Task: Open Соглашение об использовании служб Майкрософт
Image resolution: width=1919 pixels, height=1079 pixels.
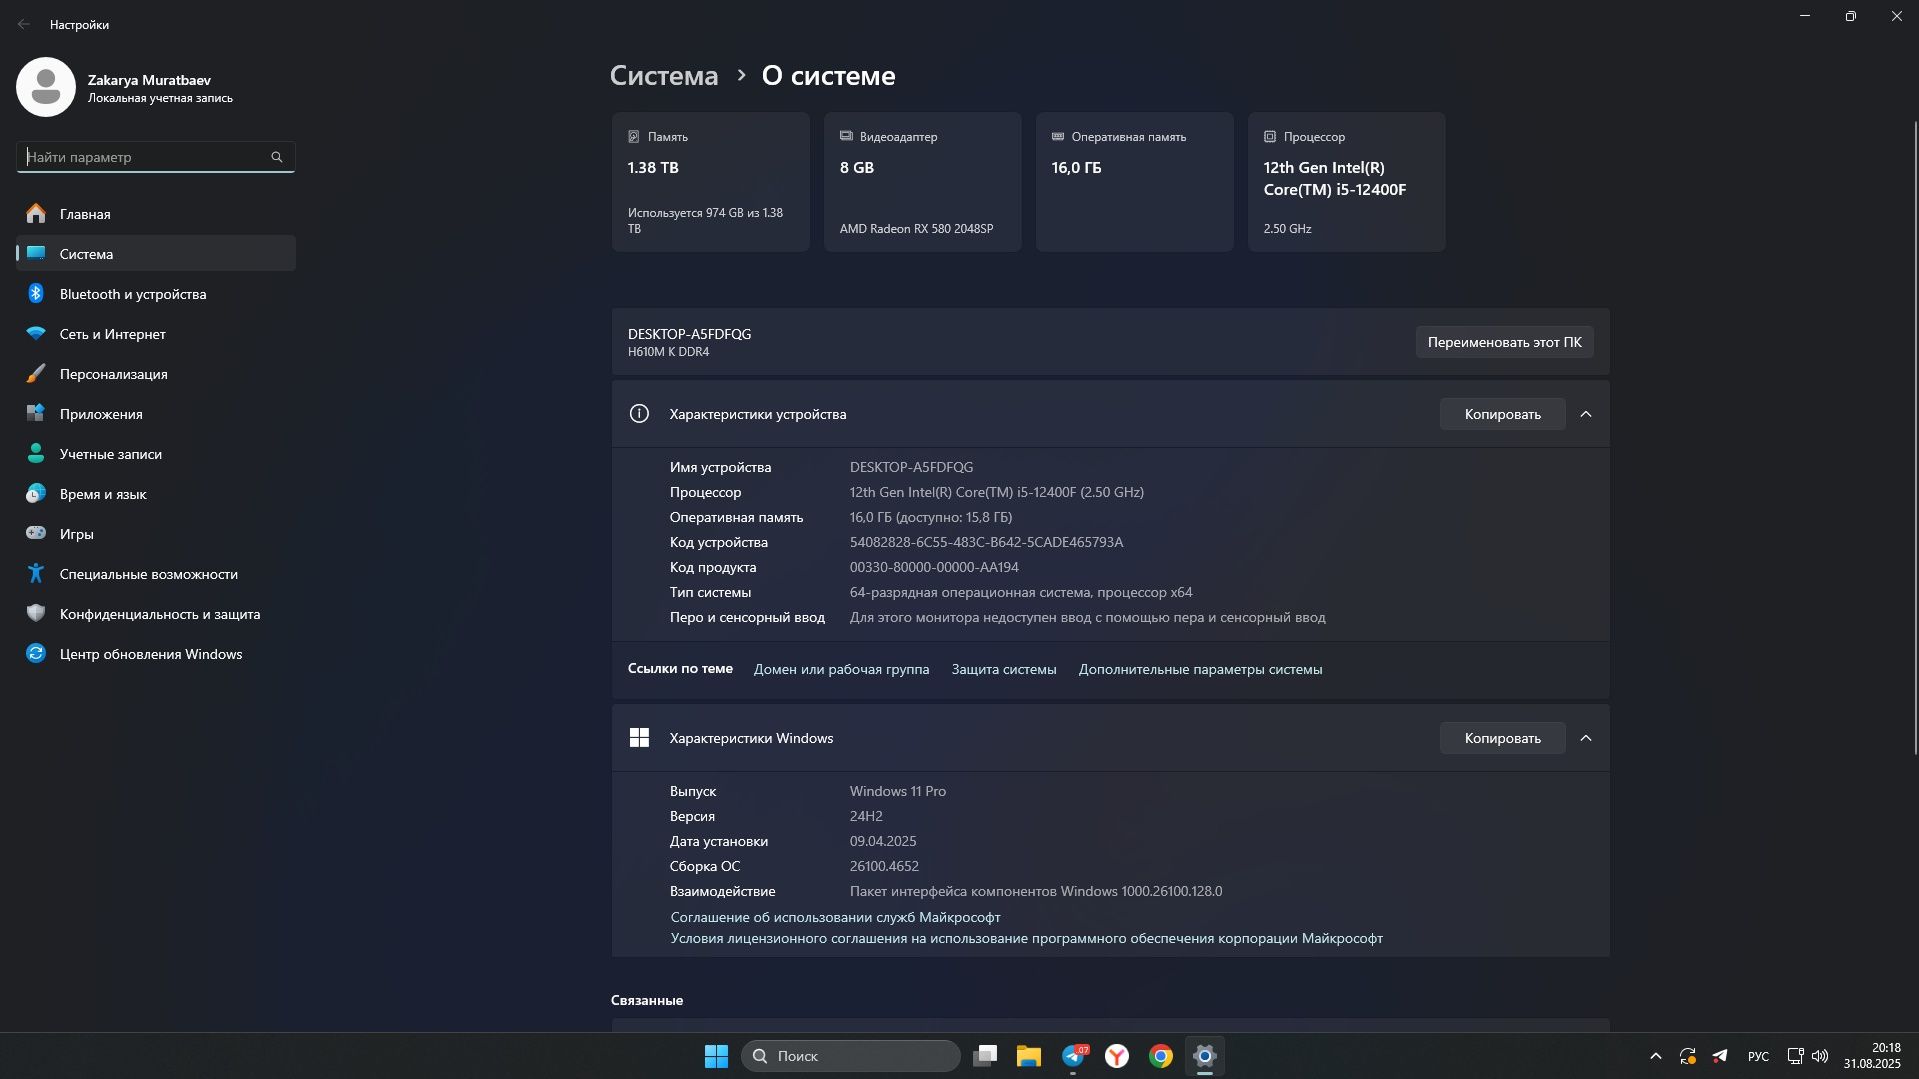Action: (x=835, y=917)
